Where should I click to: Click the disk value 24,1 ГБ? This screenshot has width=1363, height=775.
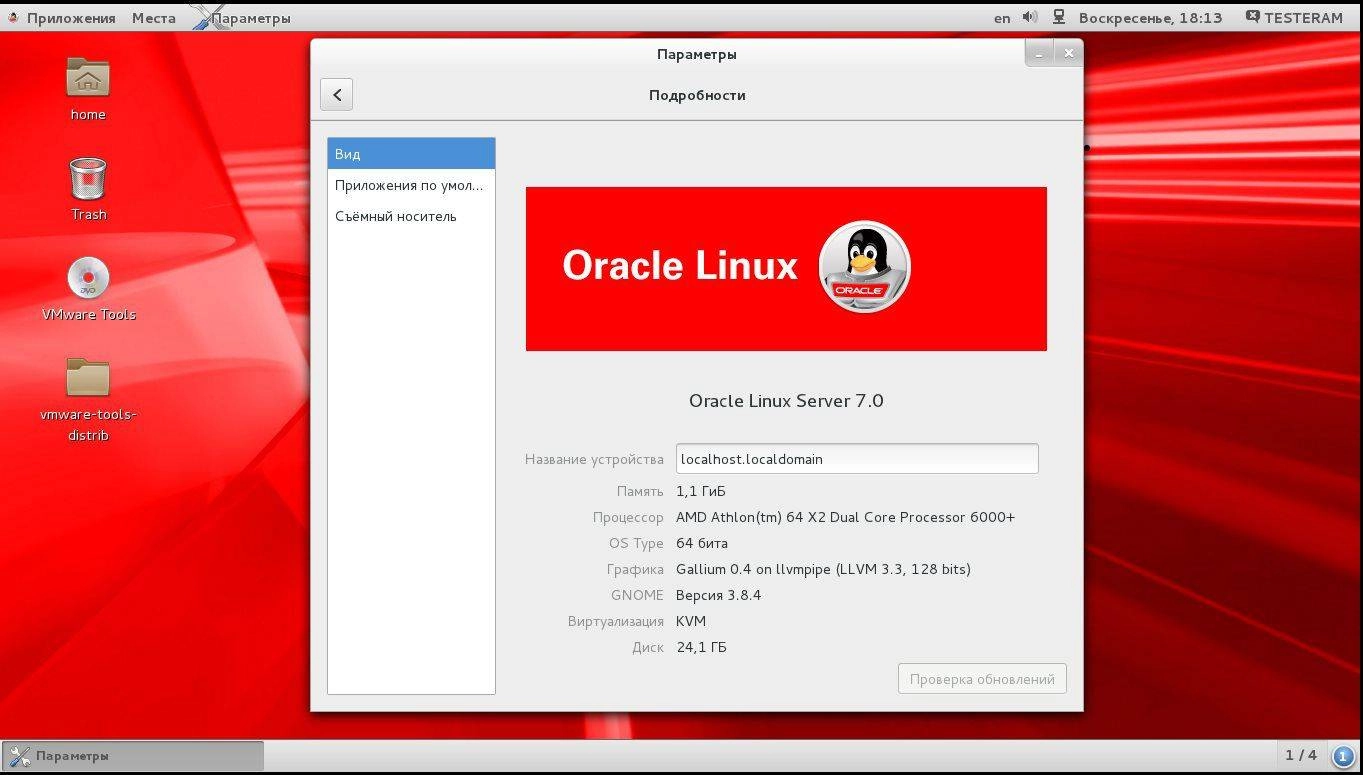701,647
